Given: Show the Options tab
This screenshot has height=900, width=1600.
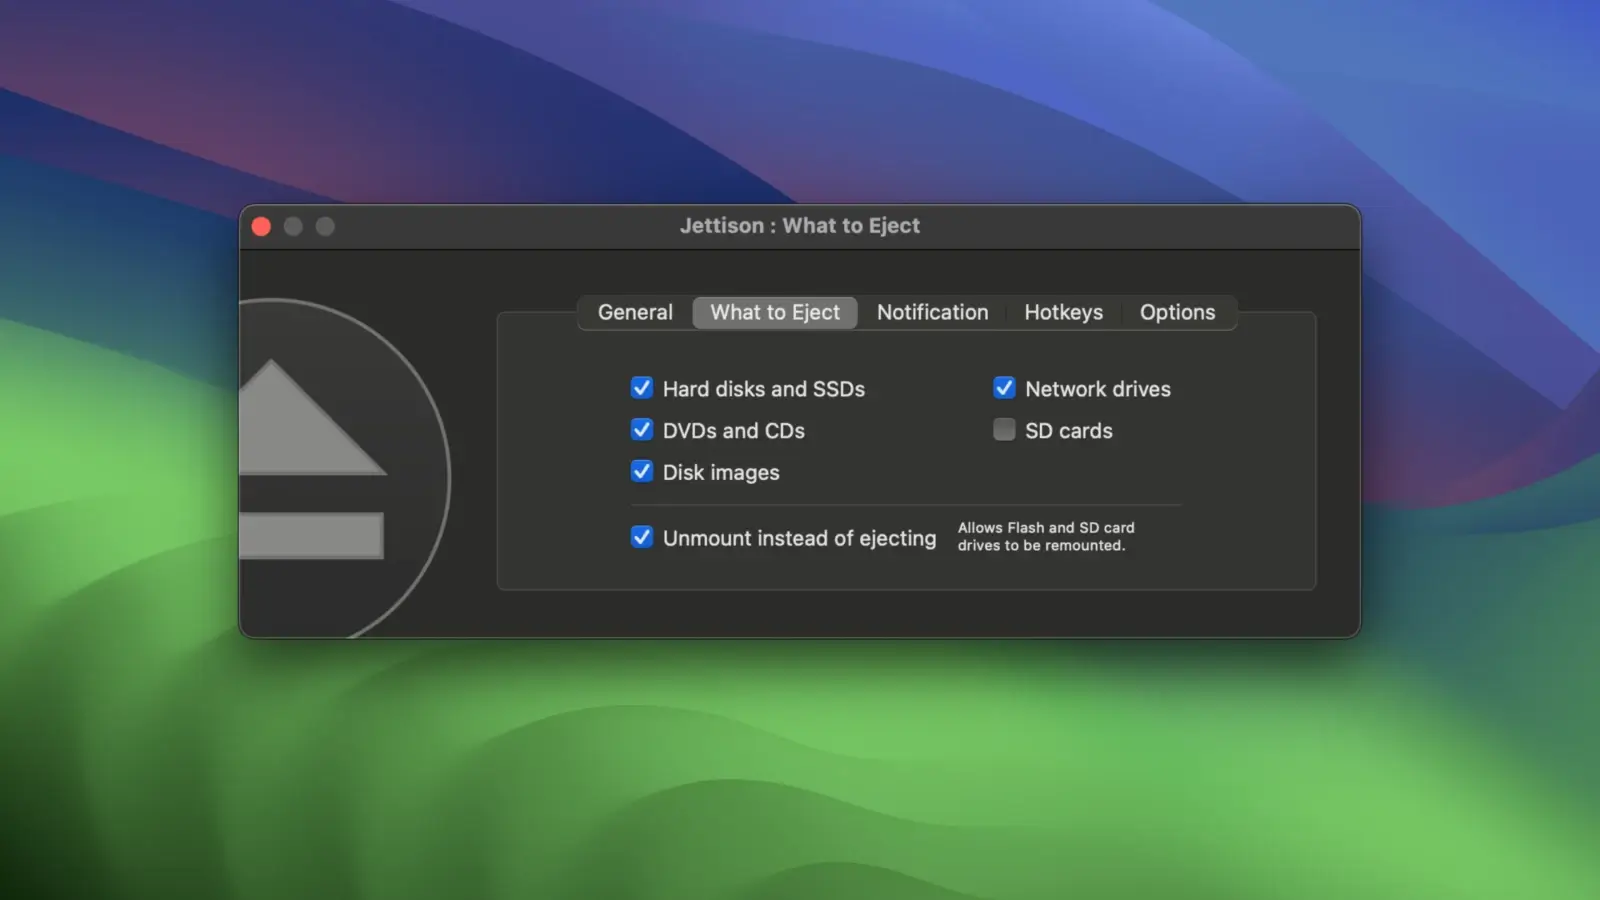Looking at the screenshot, I should [1177, 313].
